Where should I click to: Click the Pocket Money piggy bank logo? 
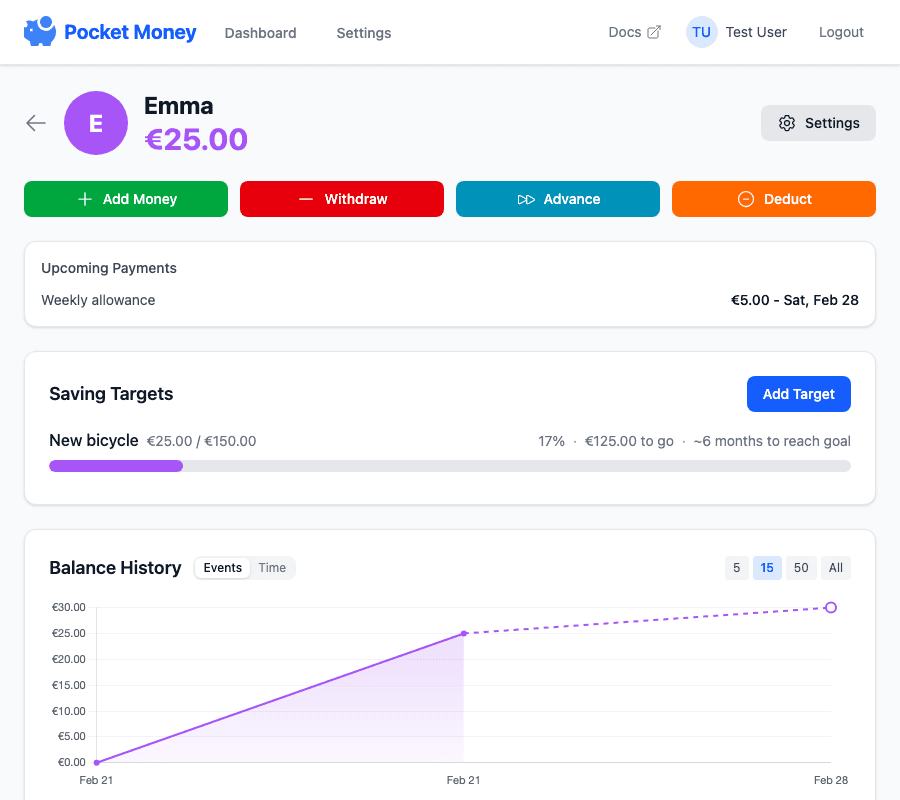click(40, 32)
